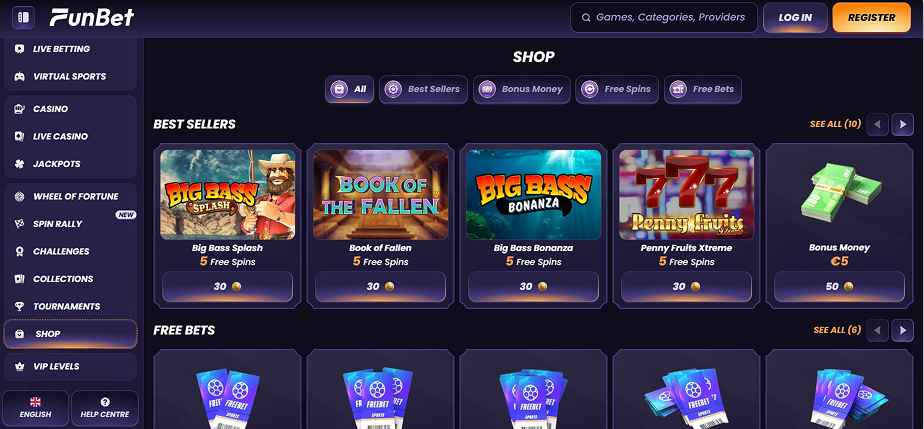The width and height of the screenshot is (924, 429).
Task: Open the Help Centre question mark icon
Action: click(x=105, y=402)
